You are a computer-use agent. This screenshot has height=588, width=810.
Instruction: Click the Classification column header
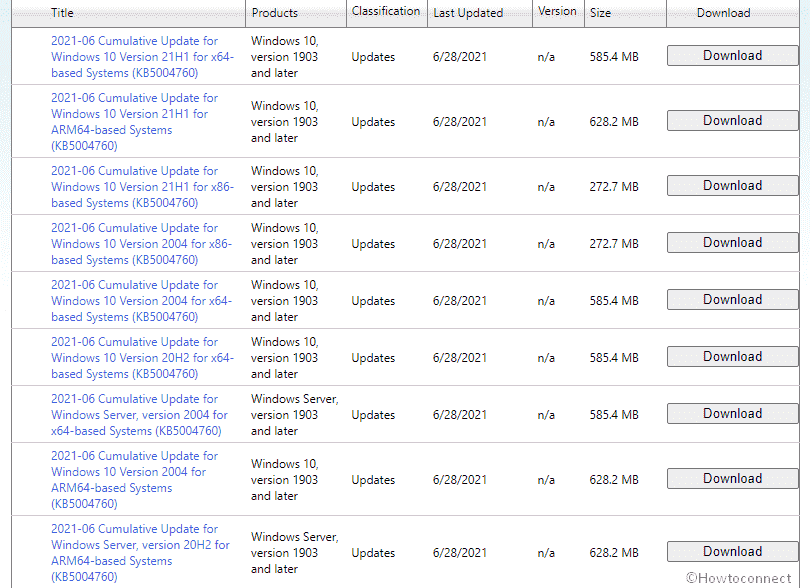click(386, 12)
